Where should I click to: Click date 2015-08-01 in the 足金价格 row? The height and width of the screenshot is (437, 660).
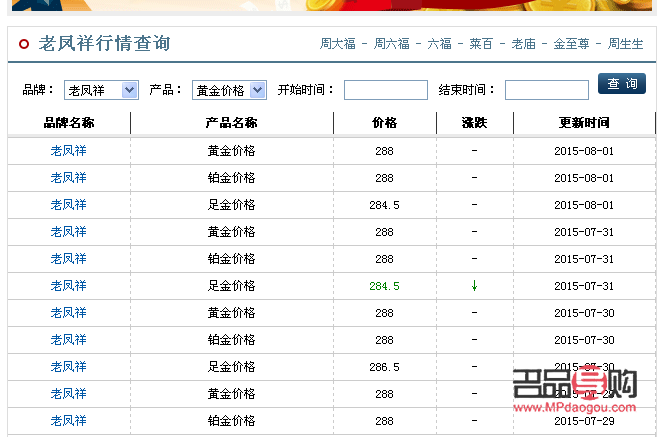pyautogui.click(x=584, y=205)
